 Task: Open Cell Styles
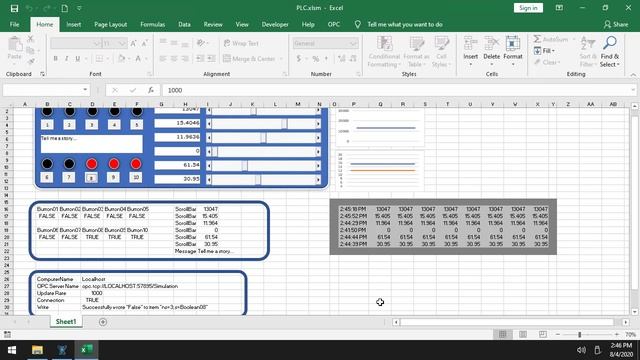pyautogui.click(x=441, y=51)
